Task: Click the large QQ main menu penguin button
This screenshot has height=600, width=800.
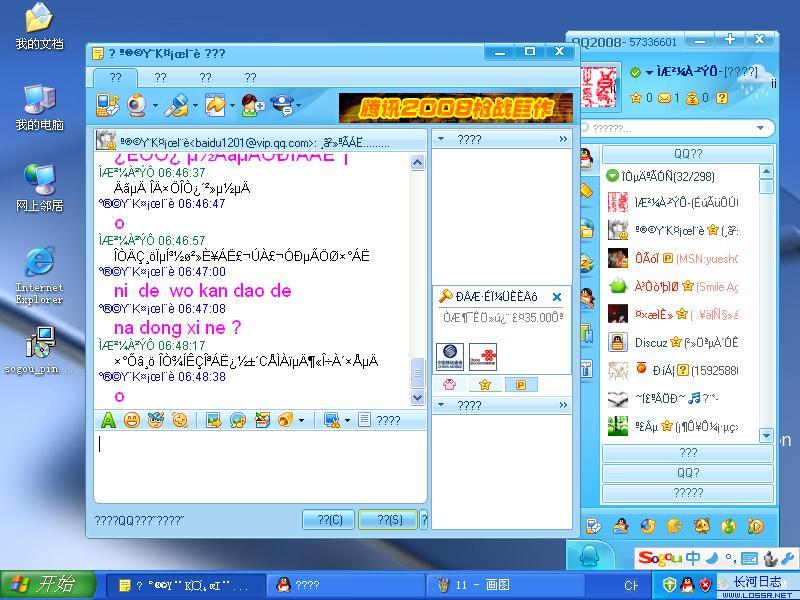Action: pyautogui.click(x=590, y=555)
